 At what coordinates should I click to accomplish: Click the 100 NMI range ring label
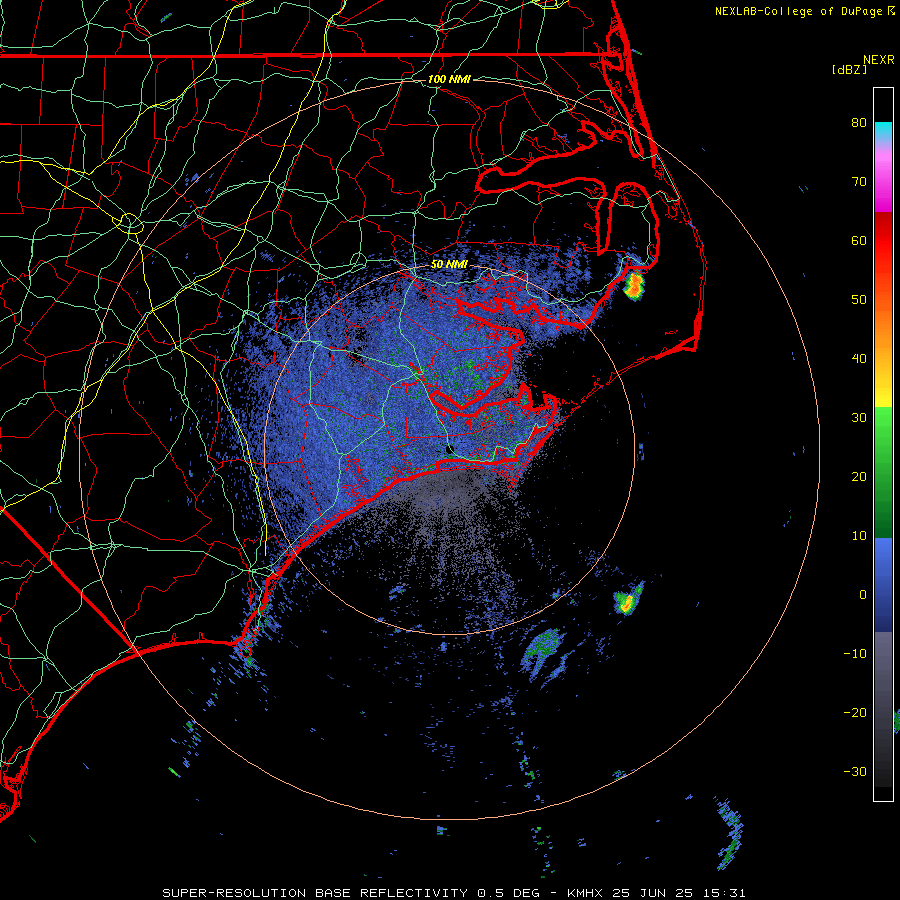[449, 79]
